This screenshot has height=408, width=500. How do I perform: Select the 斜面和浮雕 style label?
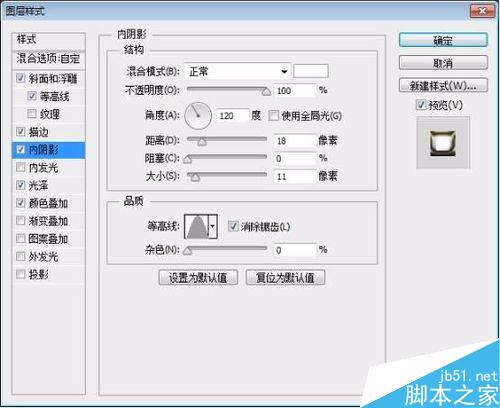53,79
